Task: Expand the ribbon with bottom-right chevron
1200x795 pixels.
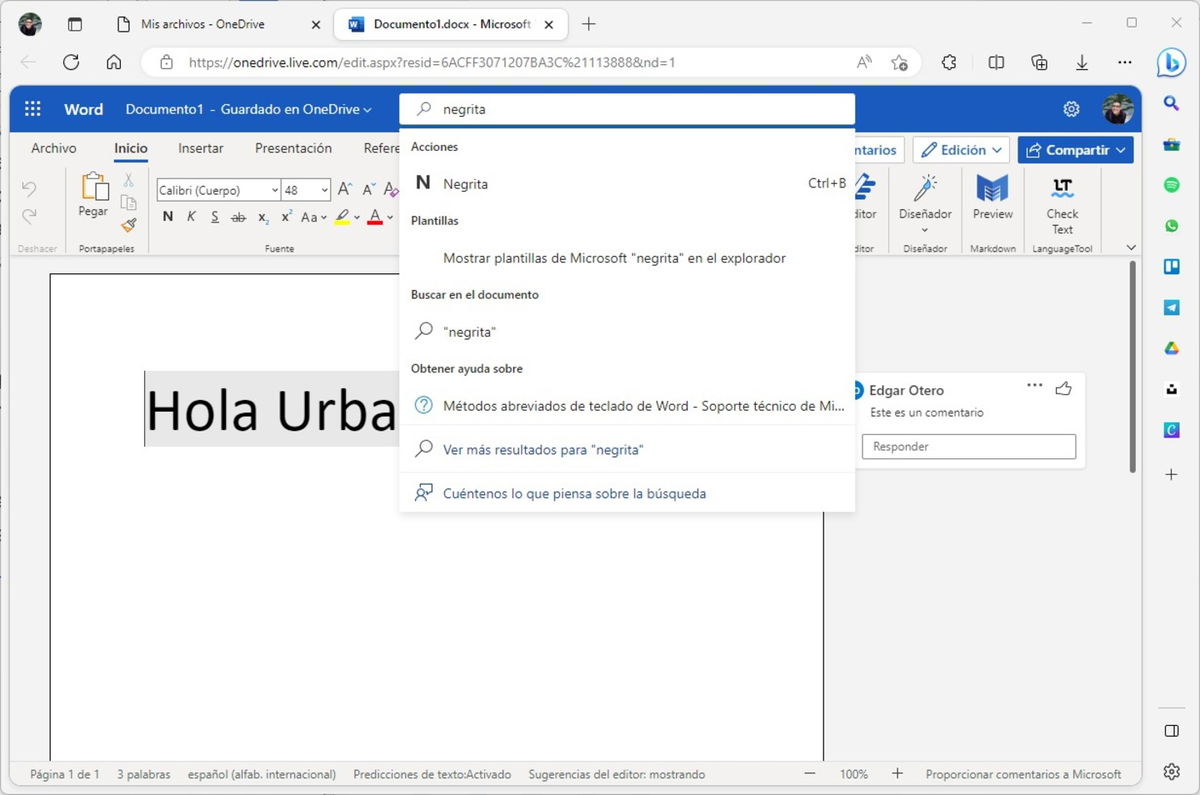Action: (1131, 247)
